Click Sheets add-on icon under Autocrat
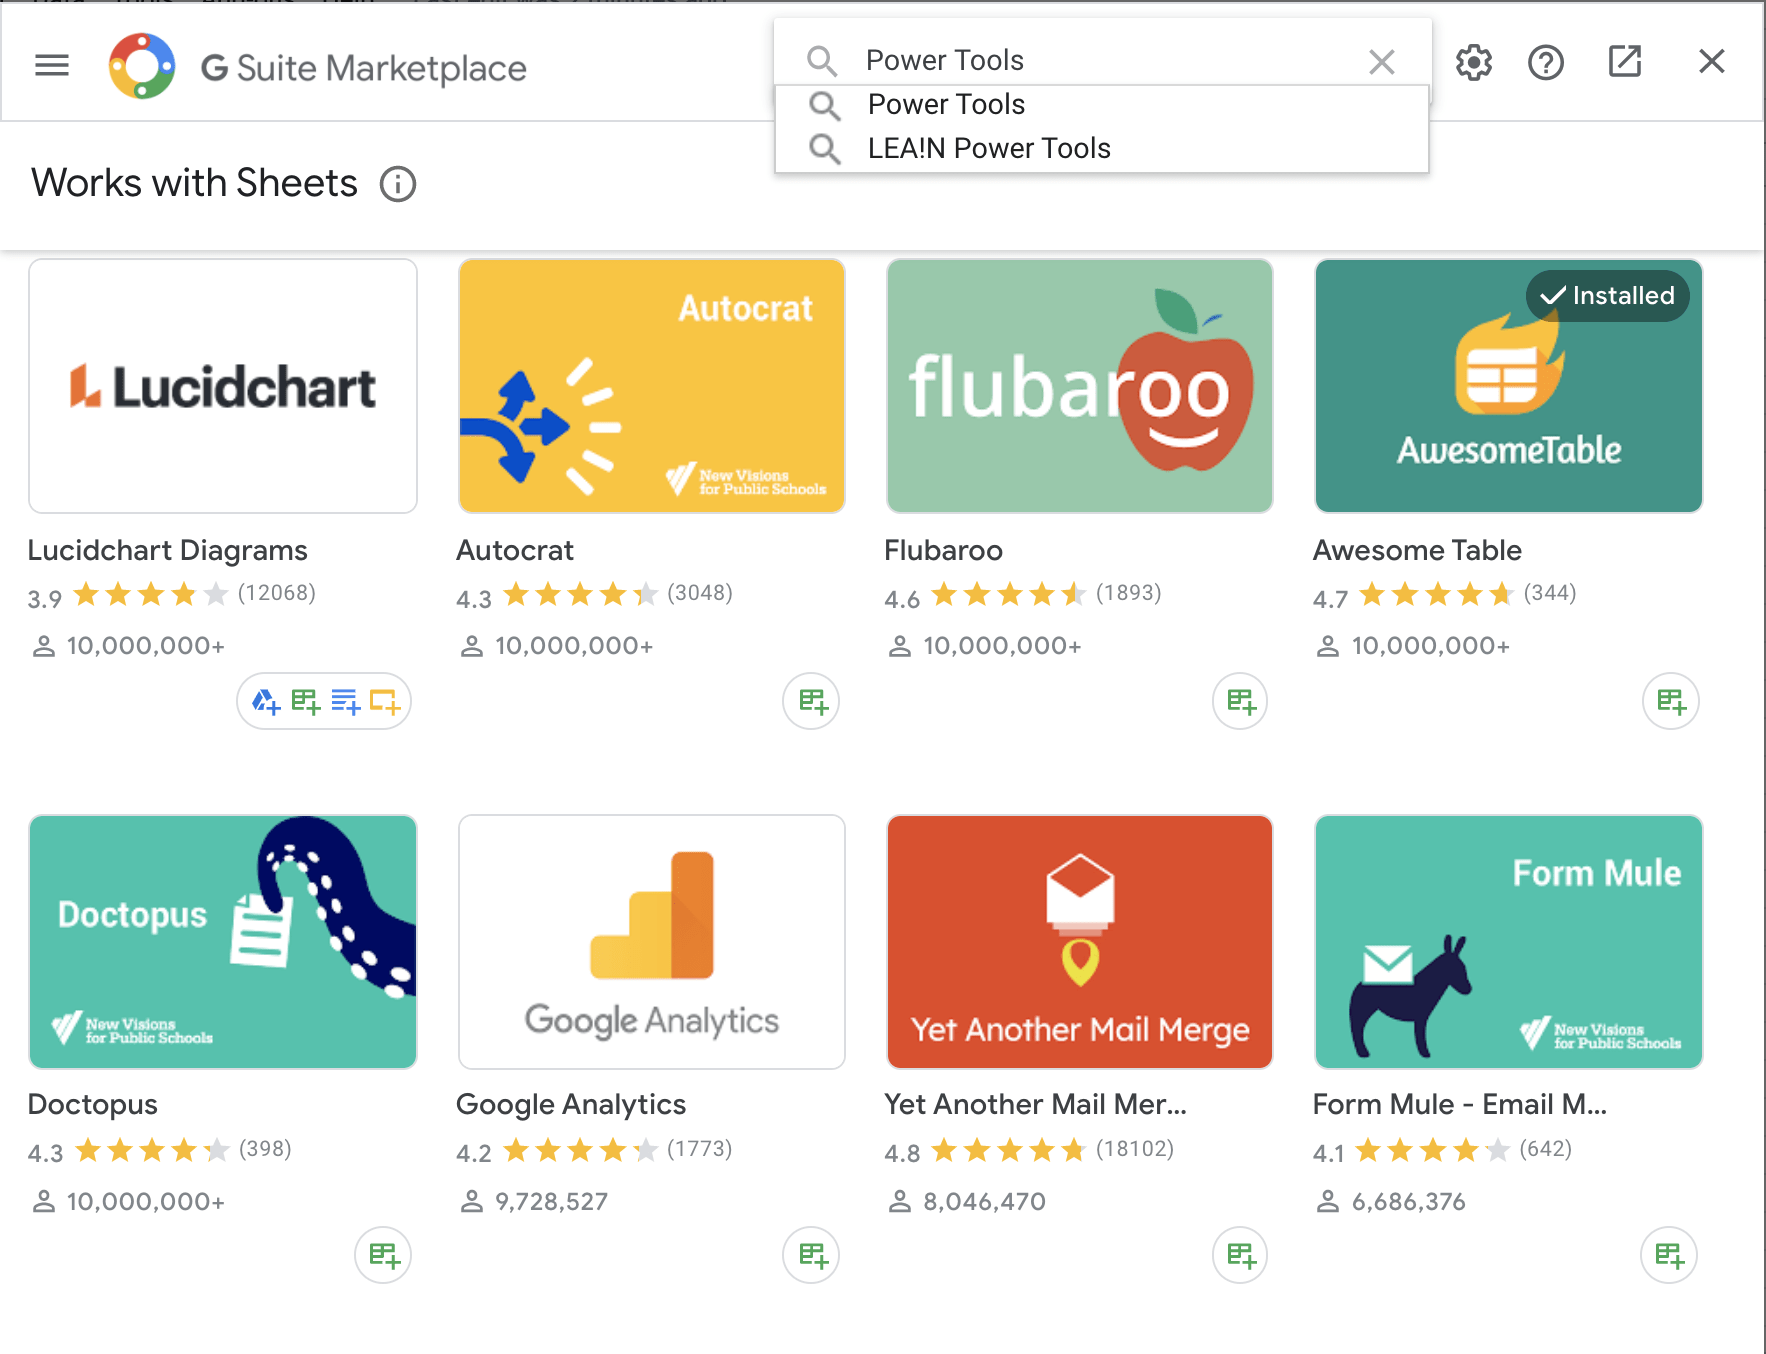The height and width of the screenshot is (1354, 1766). click(x=811, y=701)
